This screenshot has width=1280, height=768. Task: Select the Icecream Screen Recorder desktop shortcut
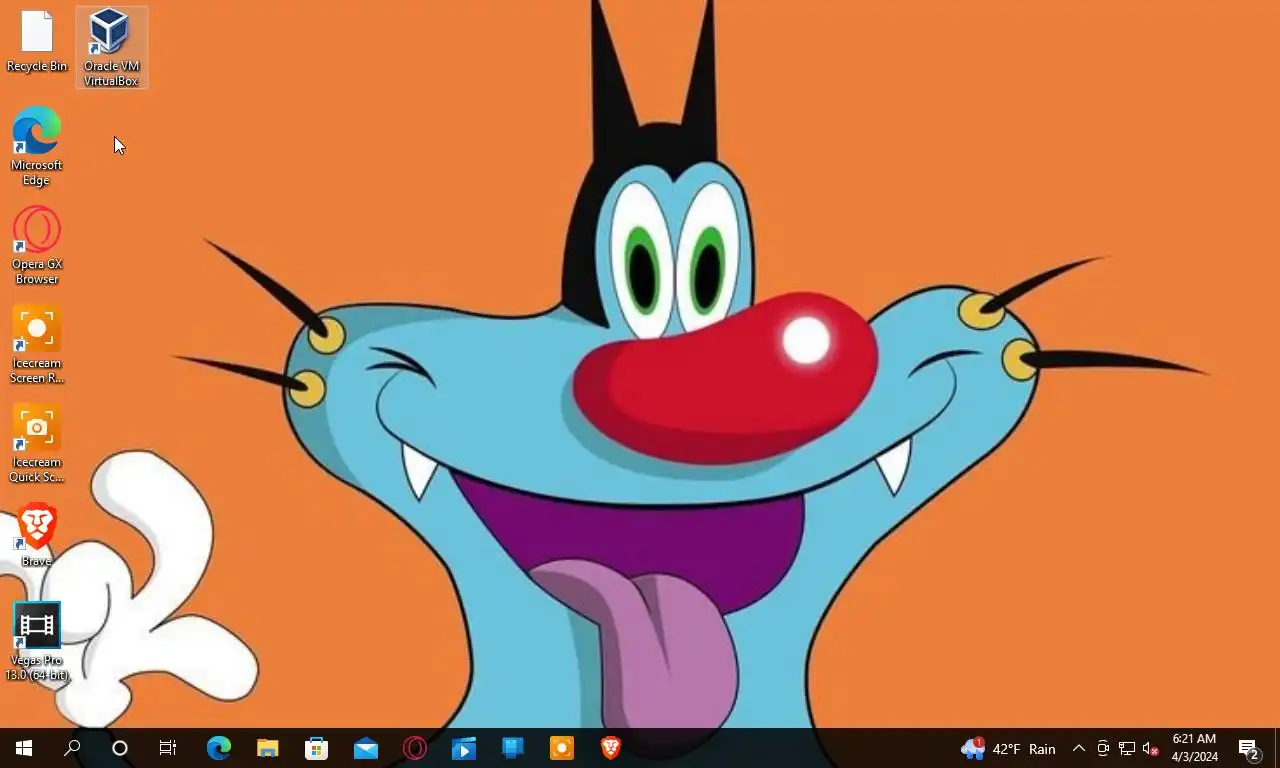point(37,344)
